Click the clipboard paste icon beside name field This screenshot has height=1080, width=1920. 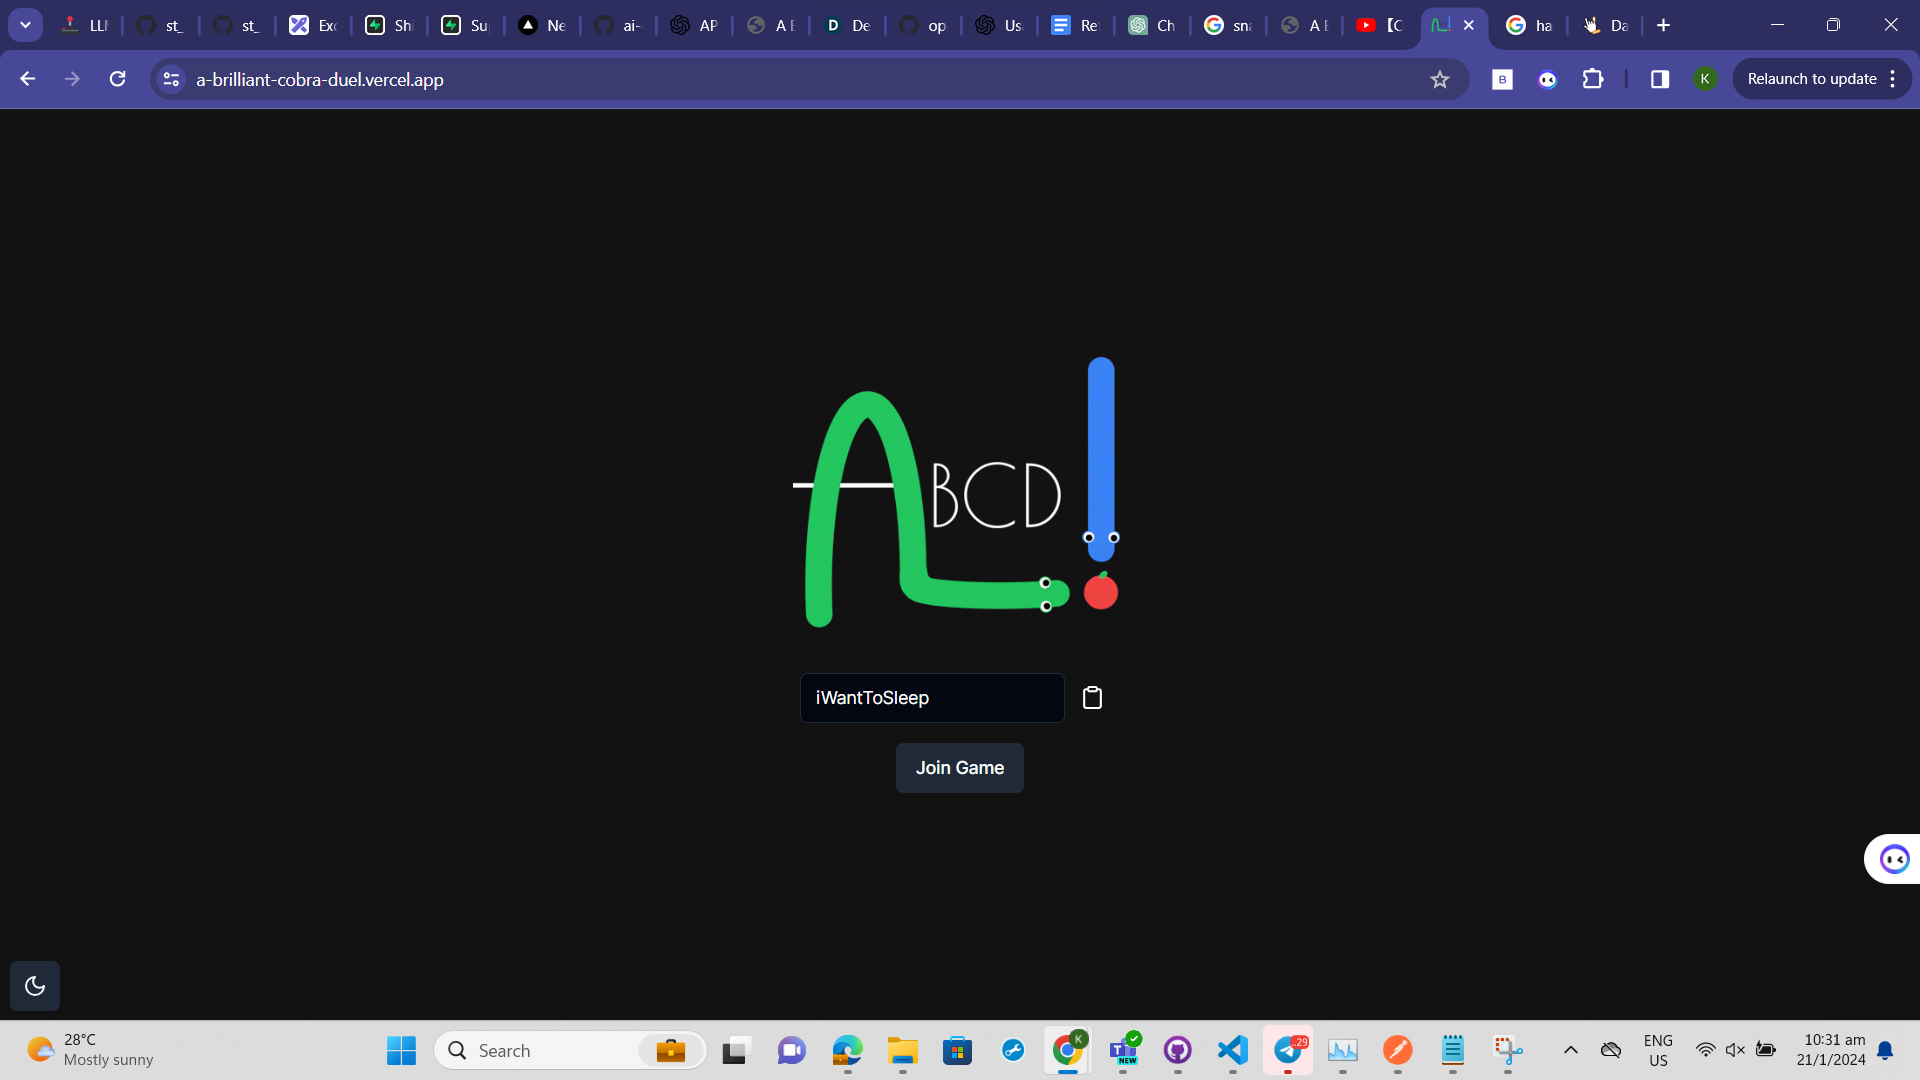tap(1092, 698)
